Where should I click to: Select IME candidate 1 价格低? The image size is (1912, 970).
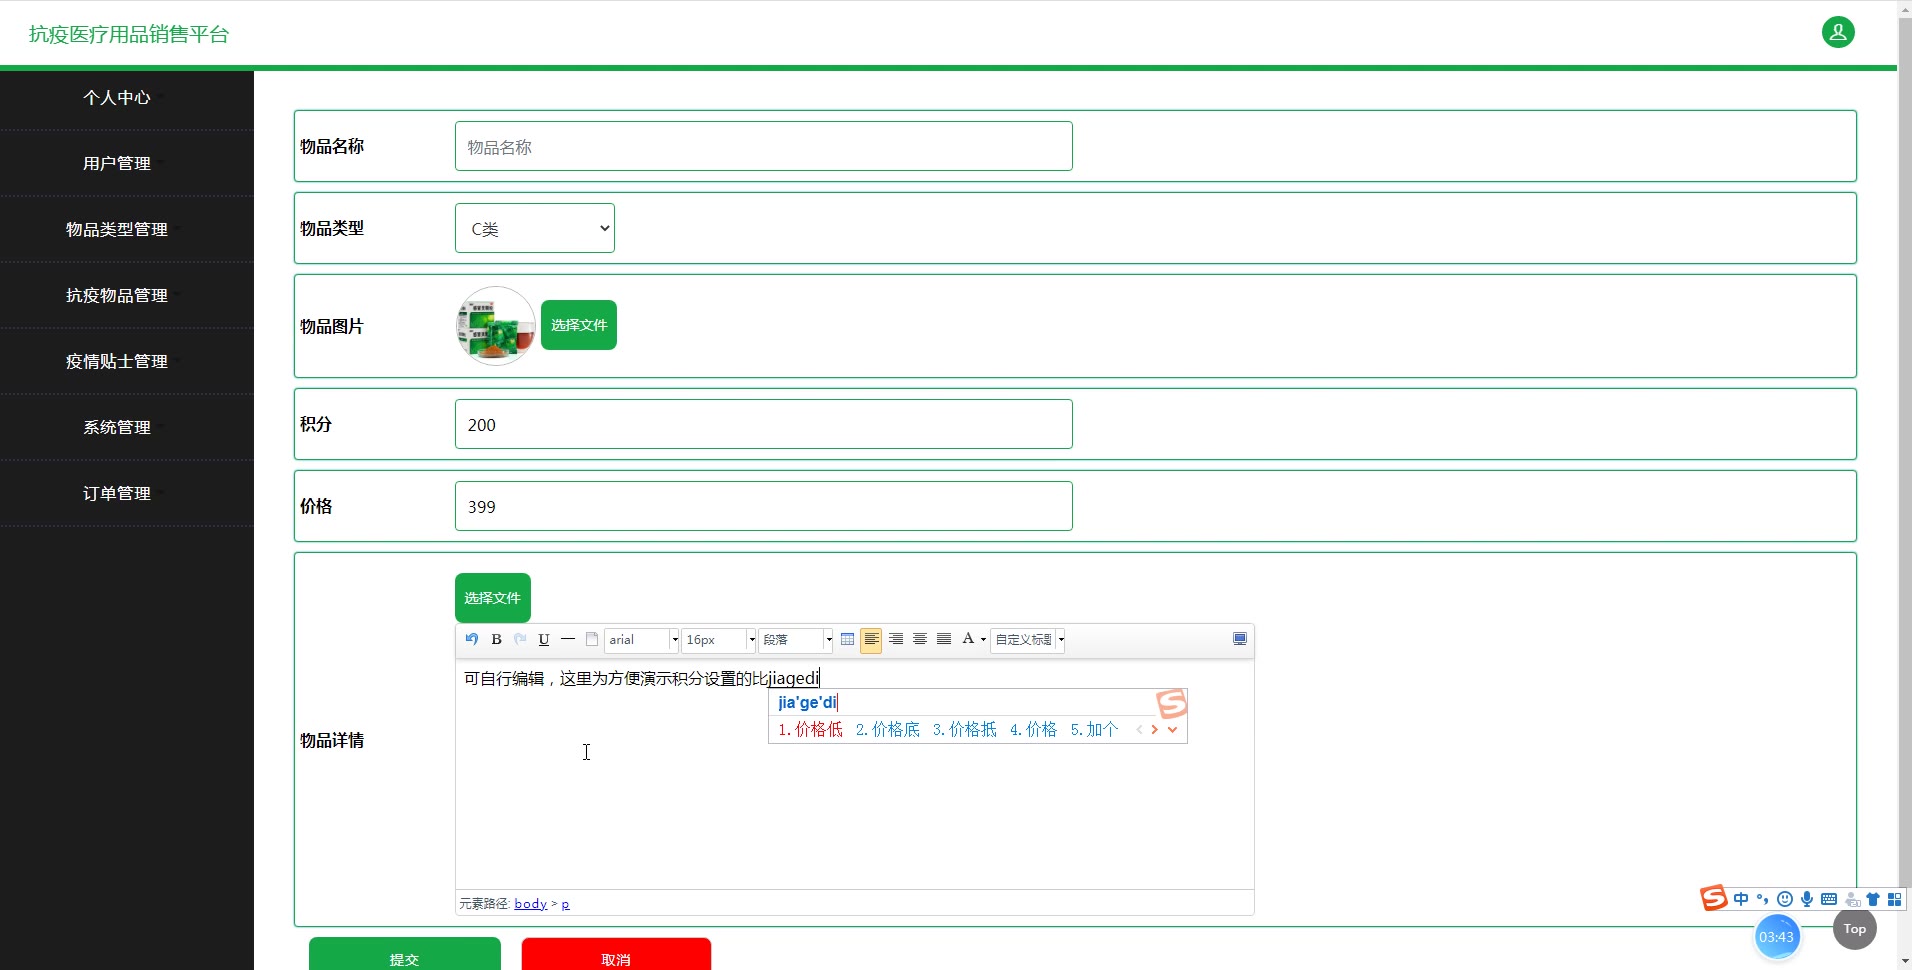811,730
